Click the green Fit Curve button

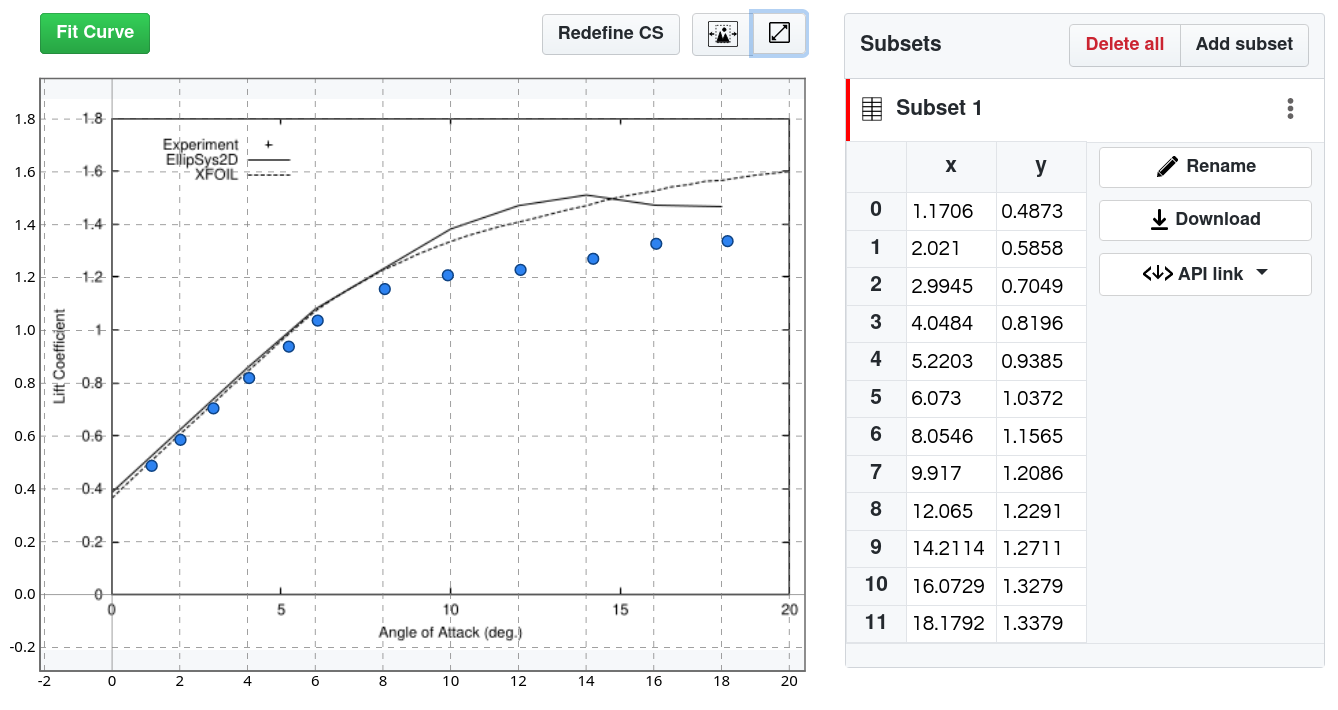tap(95, 33)
